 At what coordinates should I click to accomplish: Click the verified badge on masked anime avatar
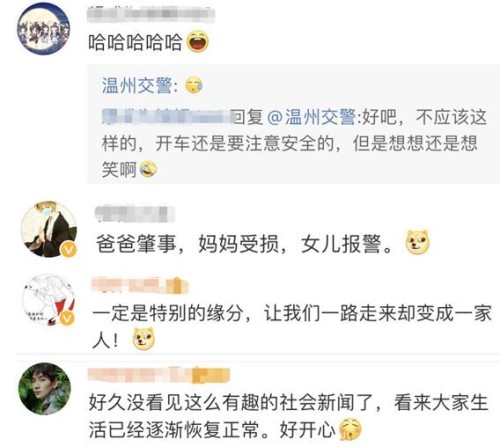point(69,250)
